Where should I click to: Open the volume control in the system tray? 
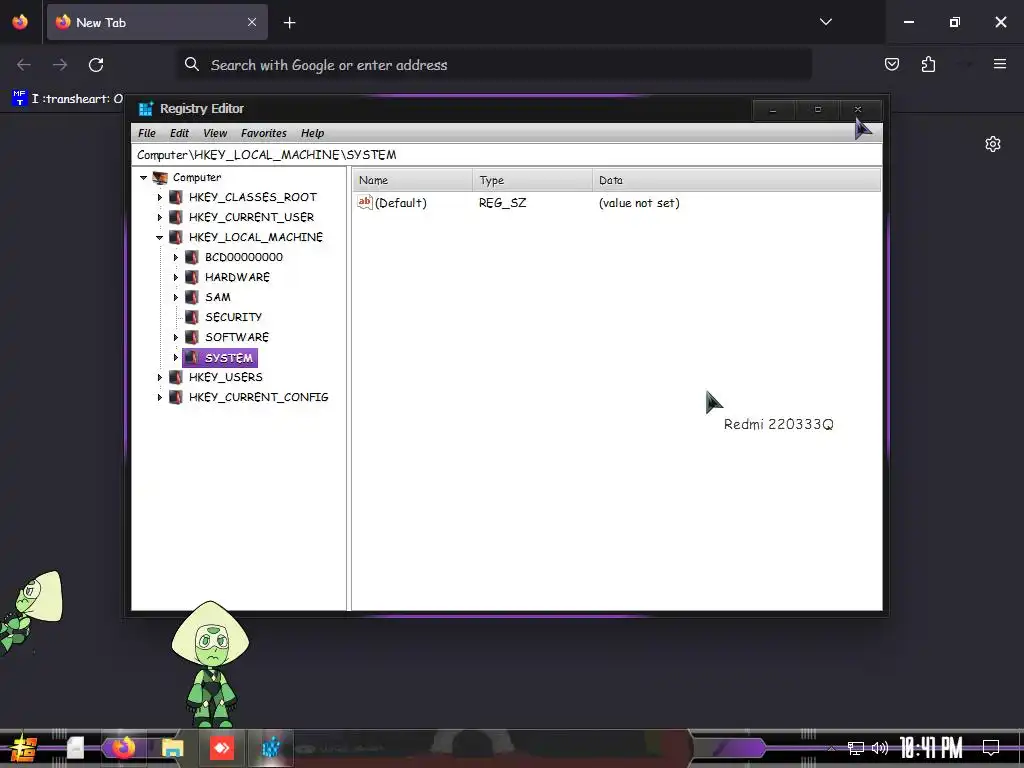(x=880, y=748)
